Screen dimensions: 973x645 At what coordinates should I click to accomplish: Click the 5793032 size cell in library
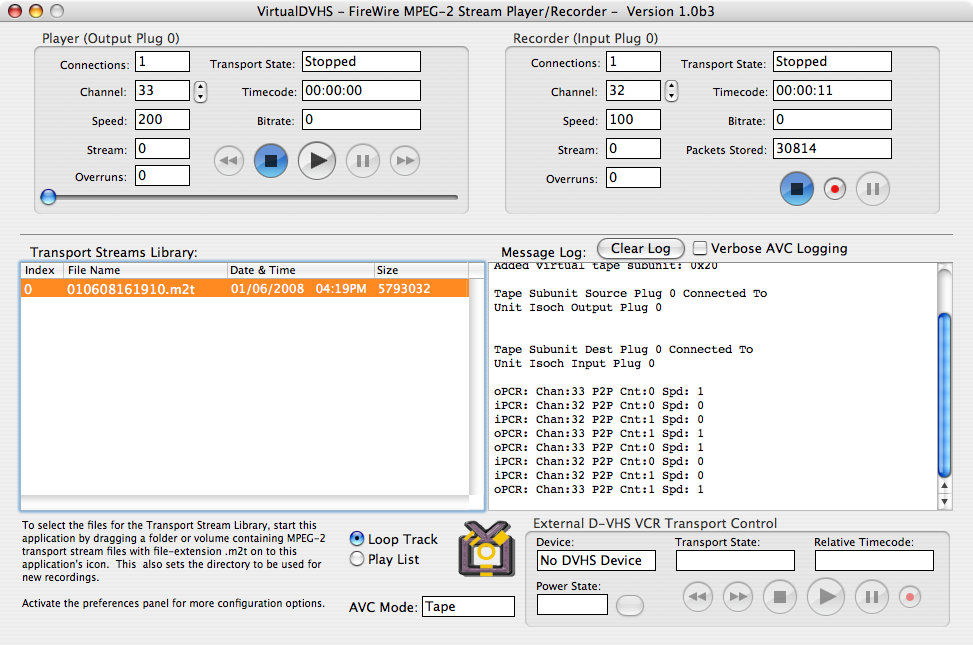pos(404,289)
